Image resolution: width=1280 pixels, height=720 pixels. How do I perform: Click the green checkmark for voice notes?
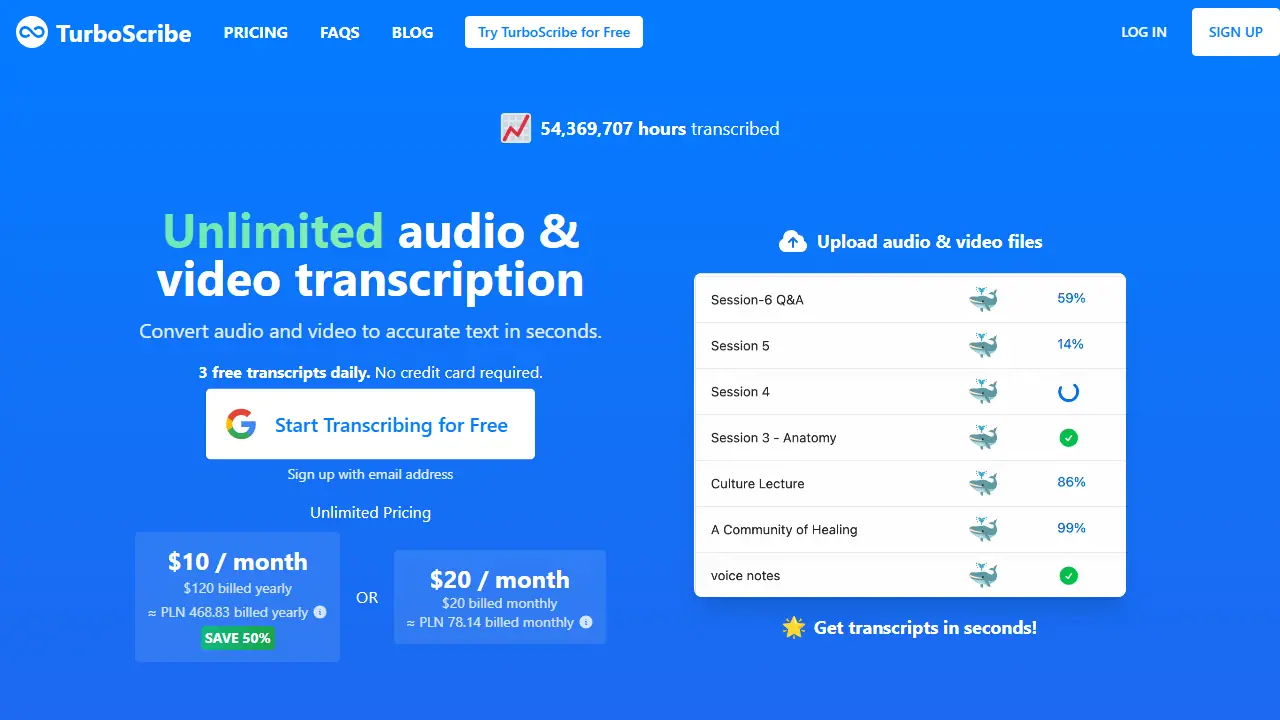pos(1069,576)
